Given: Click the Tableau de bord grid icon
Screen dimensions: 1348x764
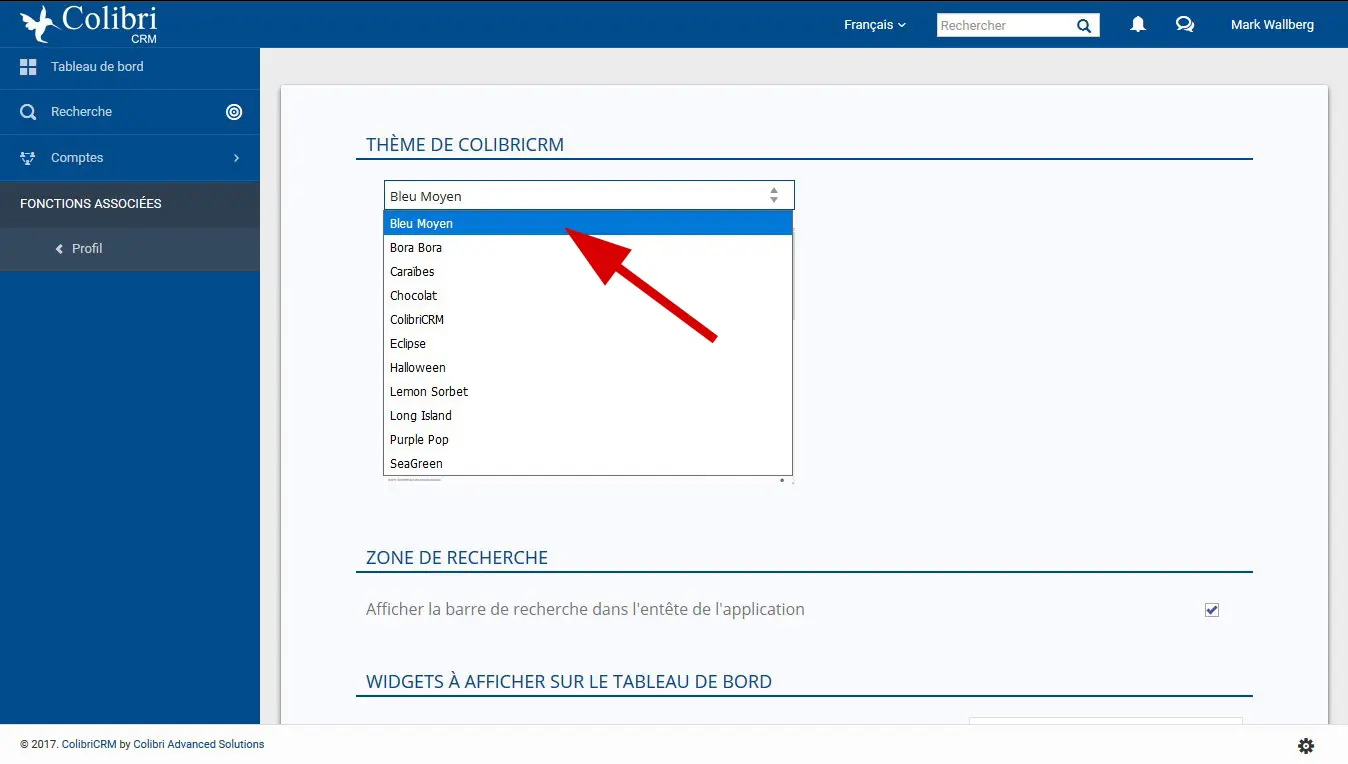Looking at the screenshot, I should coord(28,67).
